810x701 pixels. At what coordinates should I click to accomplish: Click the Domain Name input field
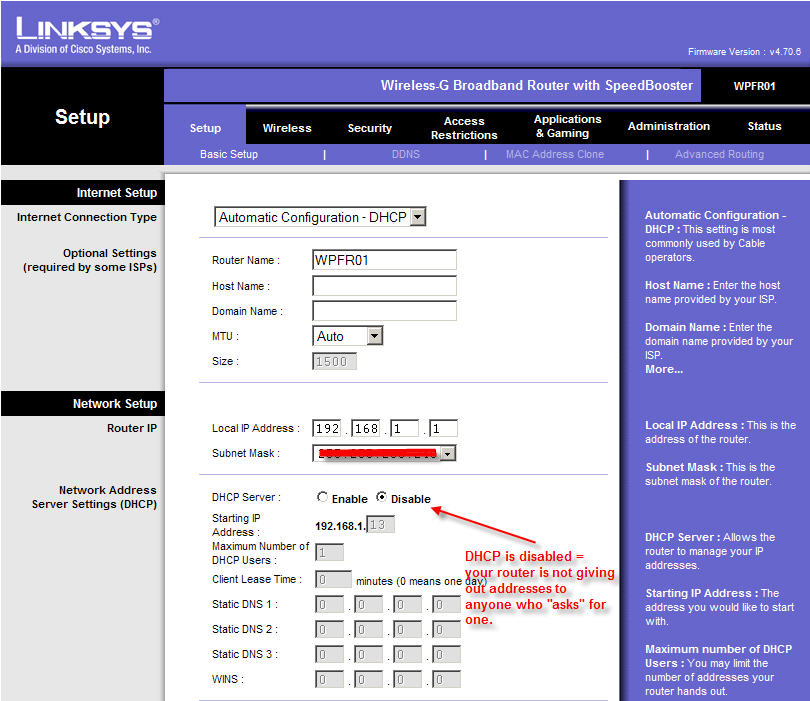pyautogui.click(x=384, y=311)
